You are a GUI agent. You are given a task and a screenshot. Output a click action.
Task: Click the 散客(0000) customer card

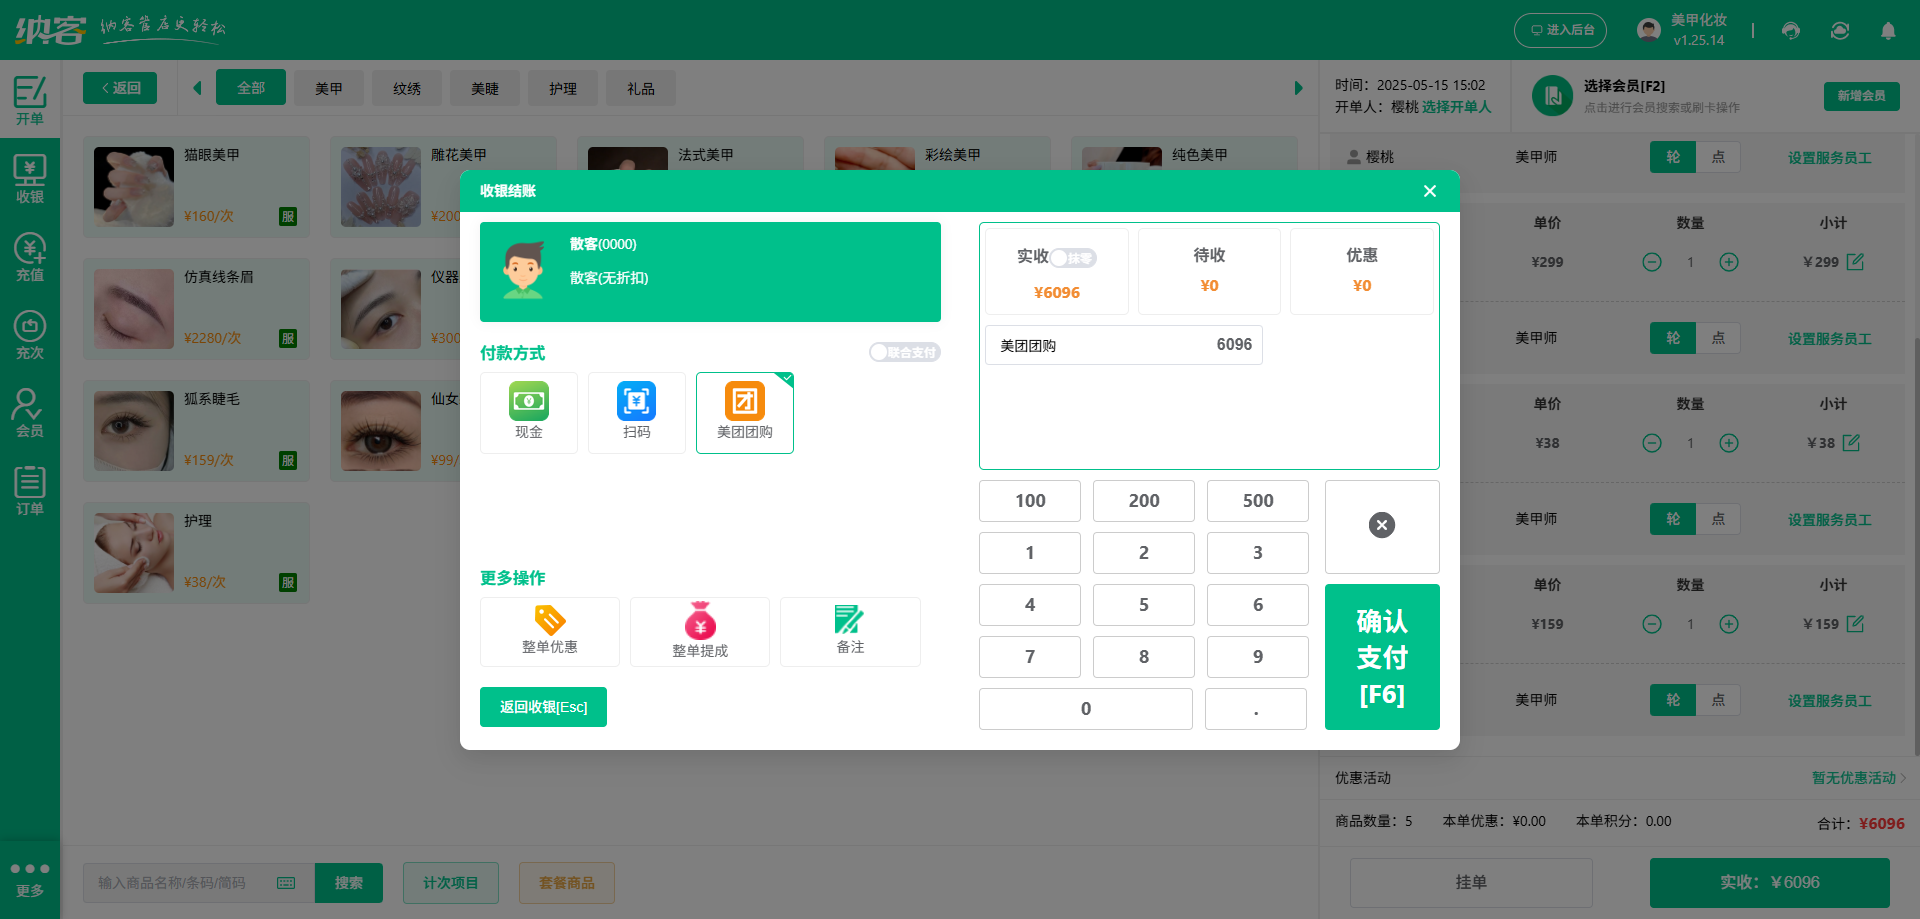pyautogui.click(x=710, y=272)
